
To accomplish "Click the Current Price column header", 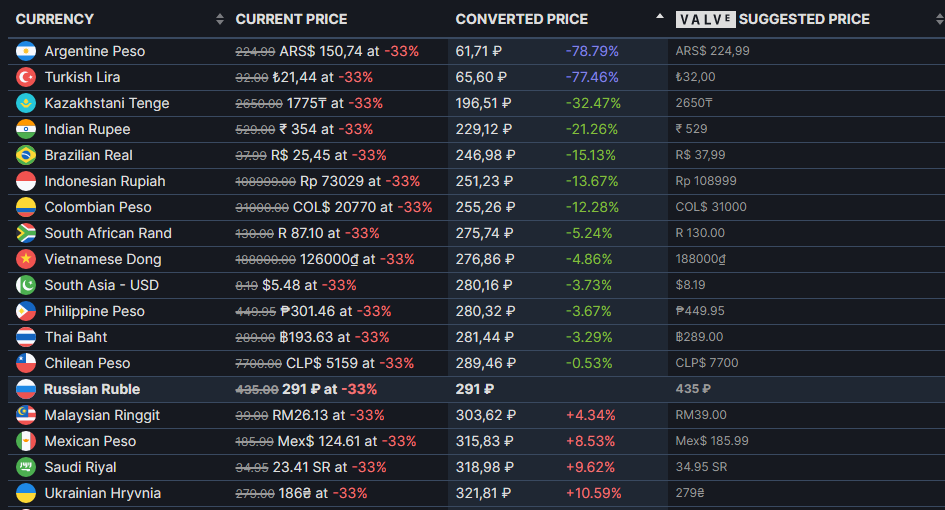I will [x=291, y=19].
